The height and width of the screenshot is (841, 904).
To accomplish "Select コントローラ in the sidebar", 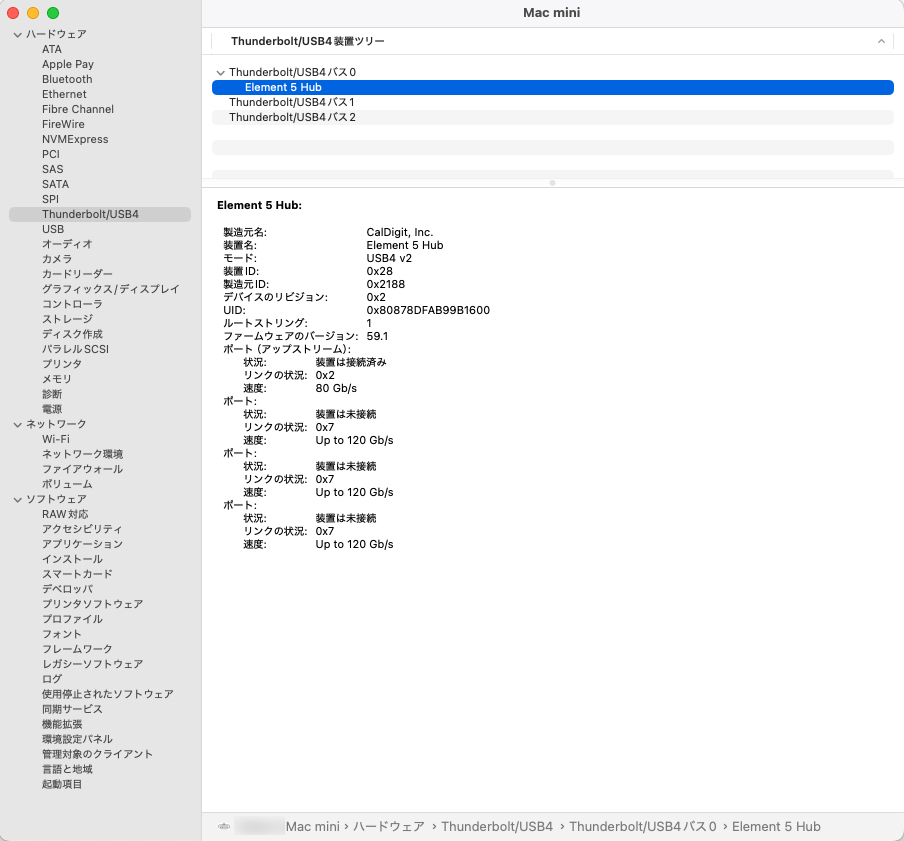I will click(x=72, y=304).
